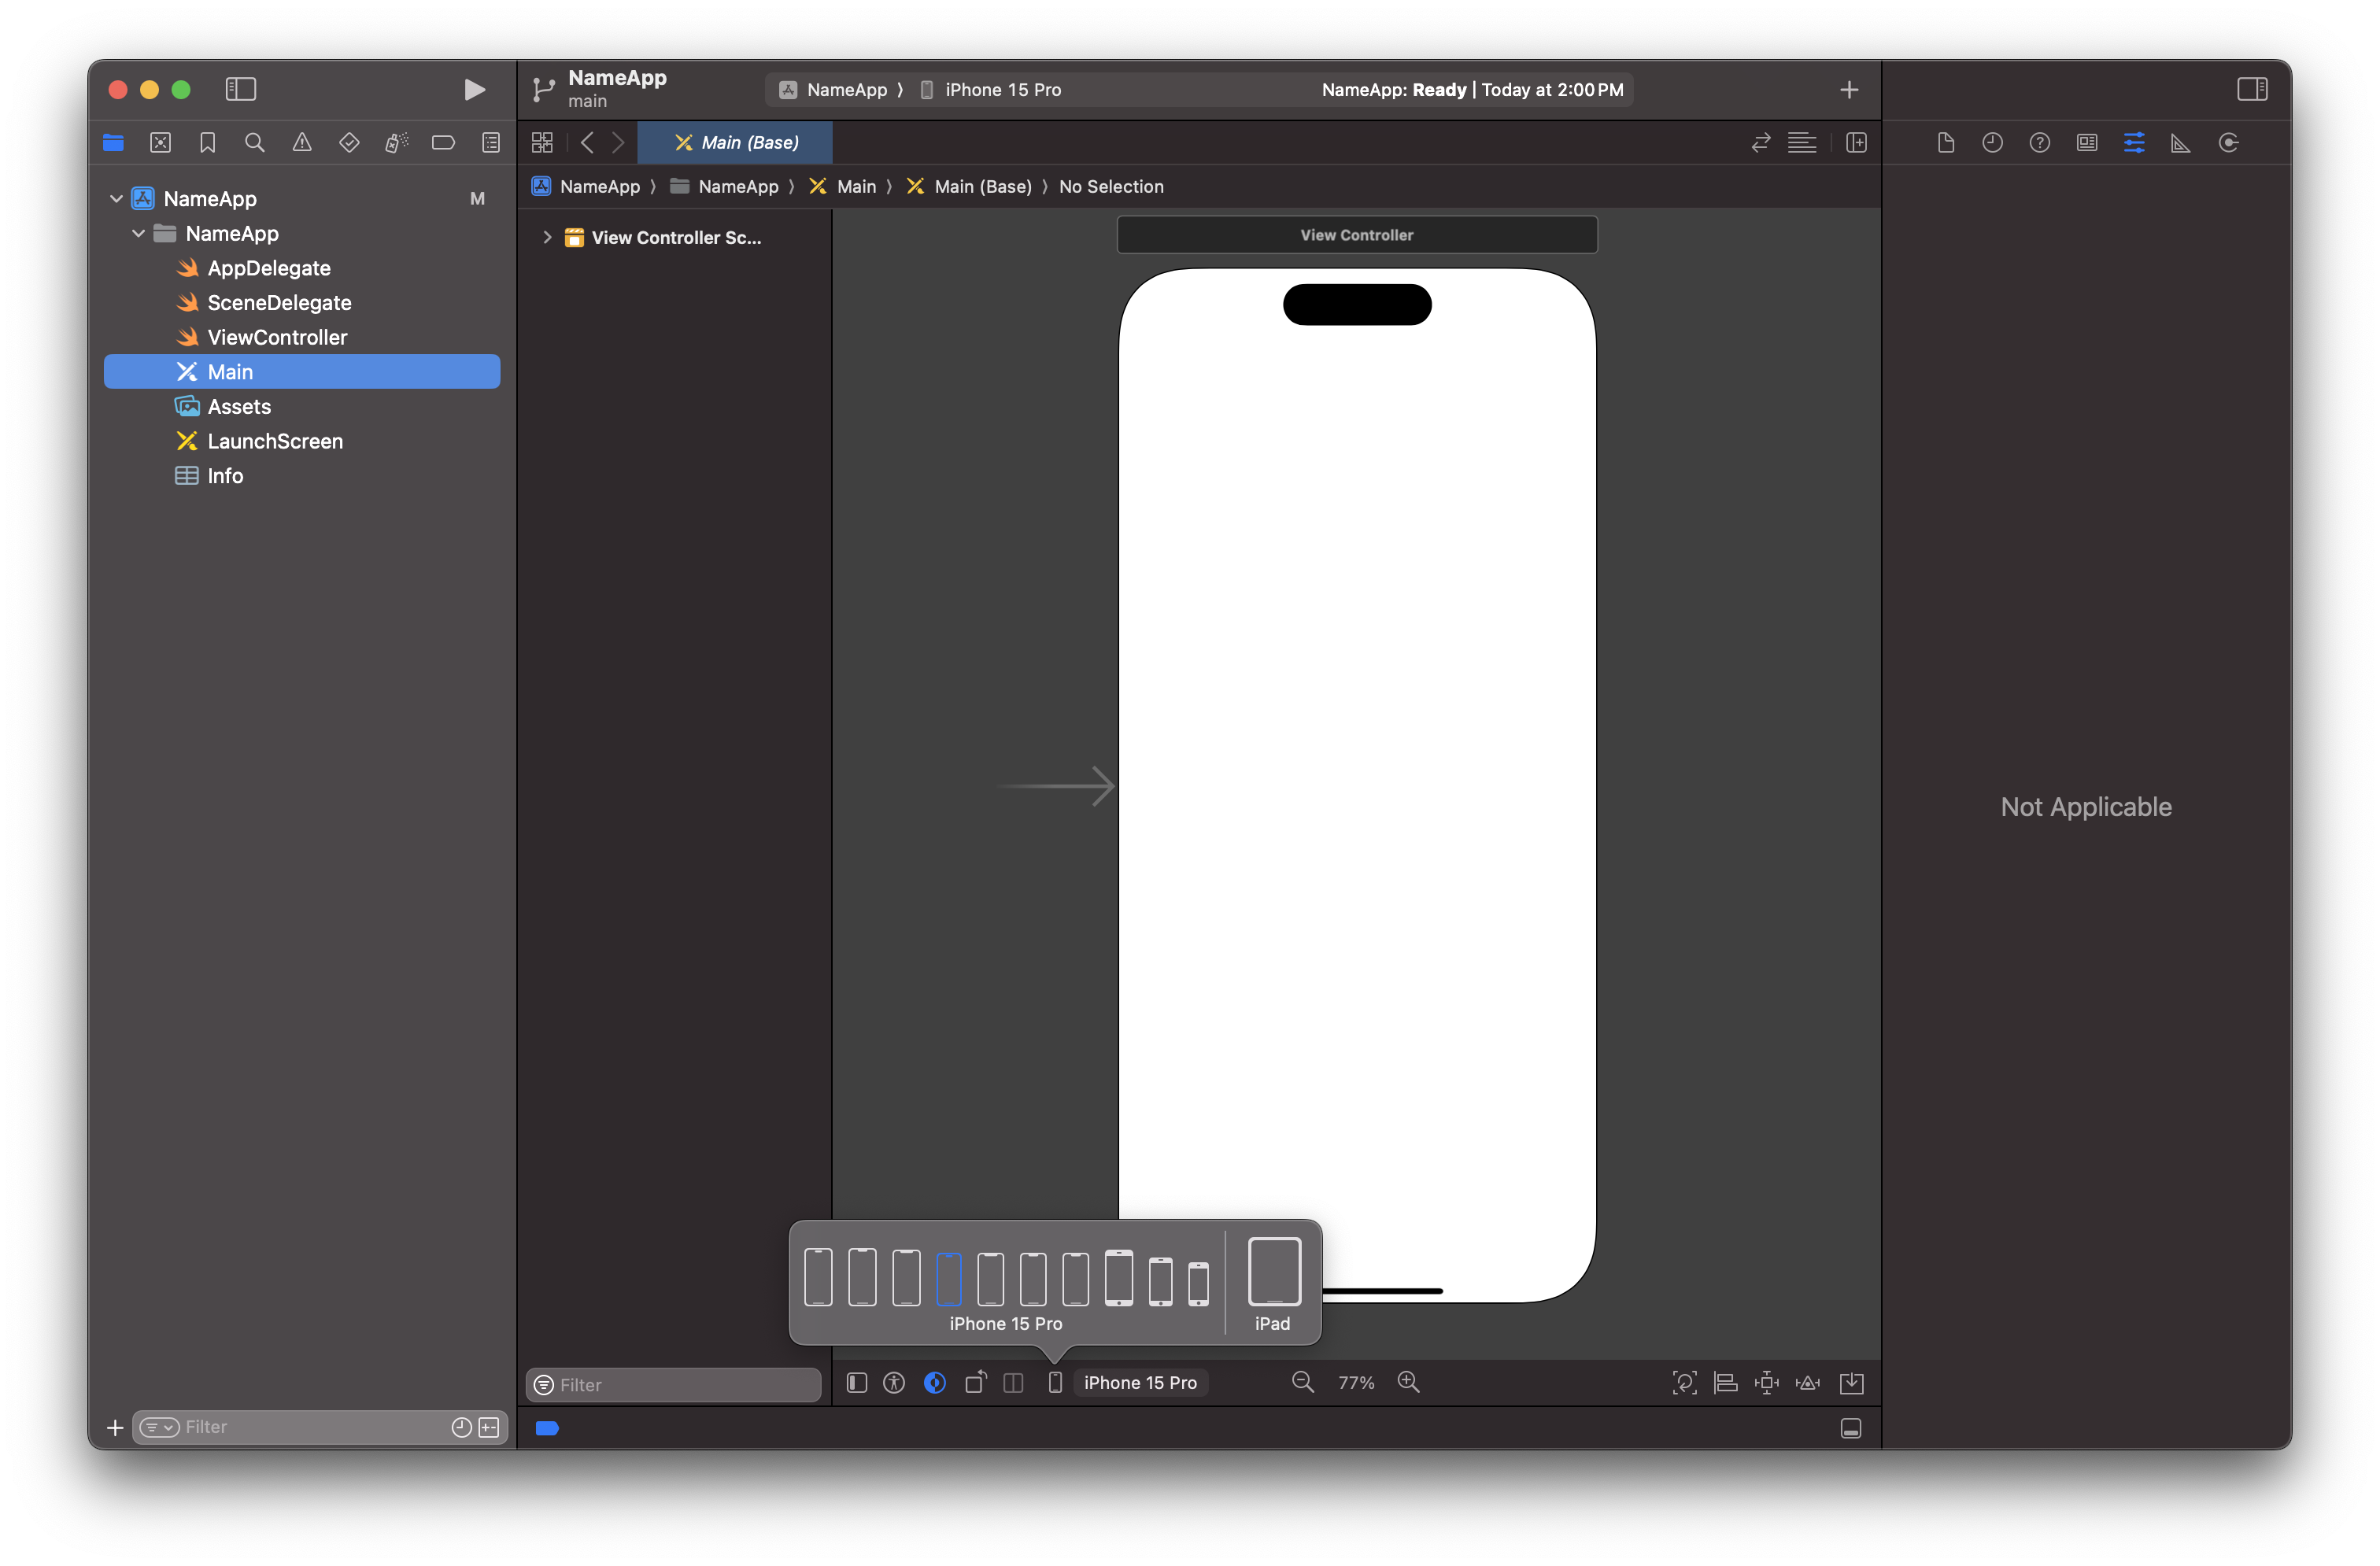The height and width of the screenshot is (1566, 2380).
Task: Toggle the left navigator sidebar
Action: point(241,90)
